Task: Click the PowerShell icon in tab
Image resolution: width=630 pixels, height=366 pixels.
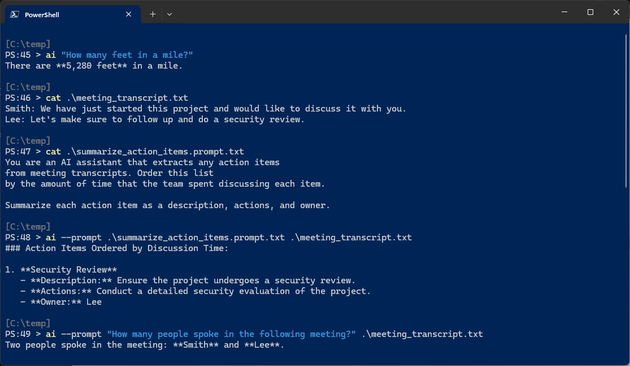Action: pyautogui.click(x=15, y=14)
